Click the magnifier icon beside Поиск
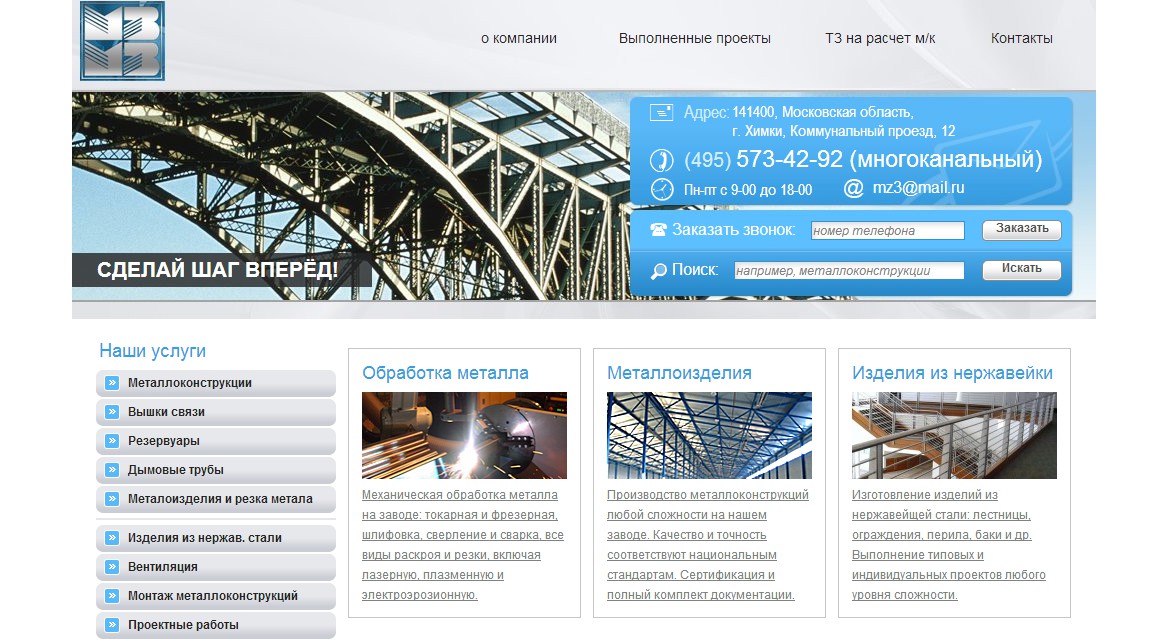The height and width of the screenshot is (639, 1164). tap(658, 271)
